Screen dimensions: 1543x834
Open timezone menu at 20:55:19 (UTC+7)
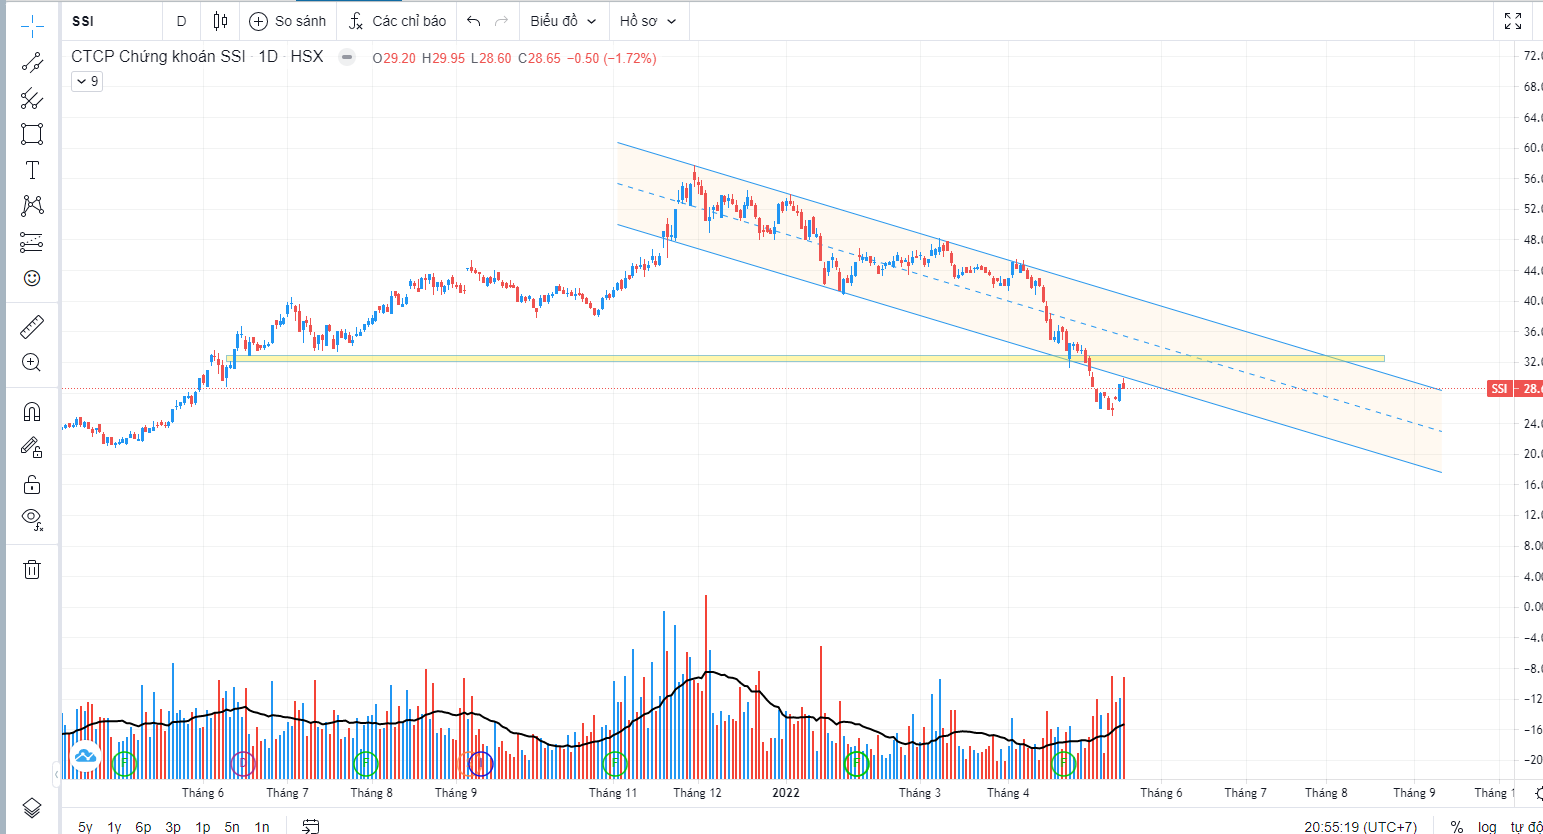click(1360, 826)
